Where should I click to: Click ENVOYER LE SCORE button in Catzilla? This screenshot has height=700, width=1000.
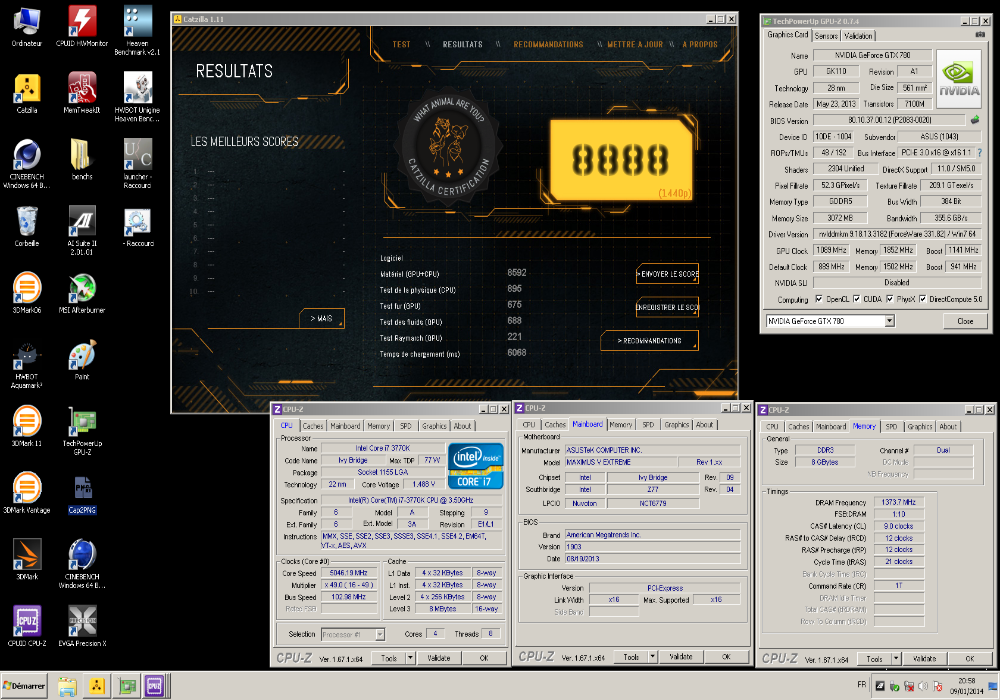tap(667, 274)
